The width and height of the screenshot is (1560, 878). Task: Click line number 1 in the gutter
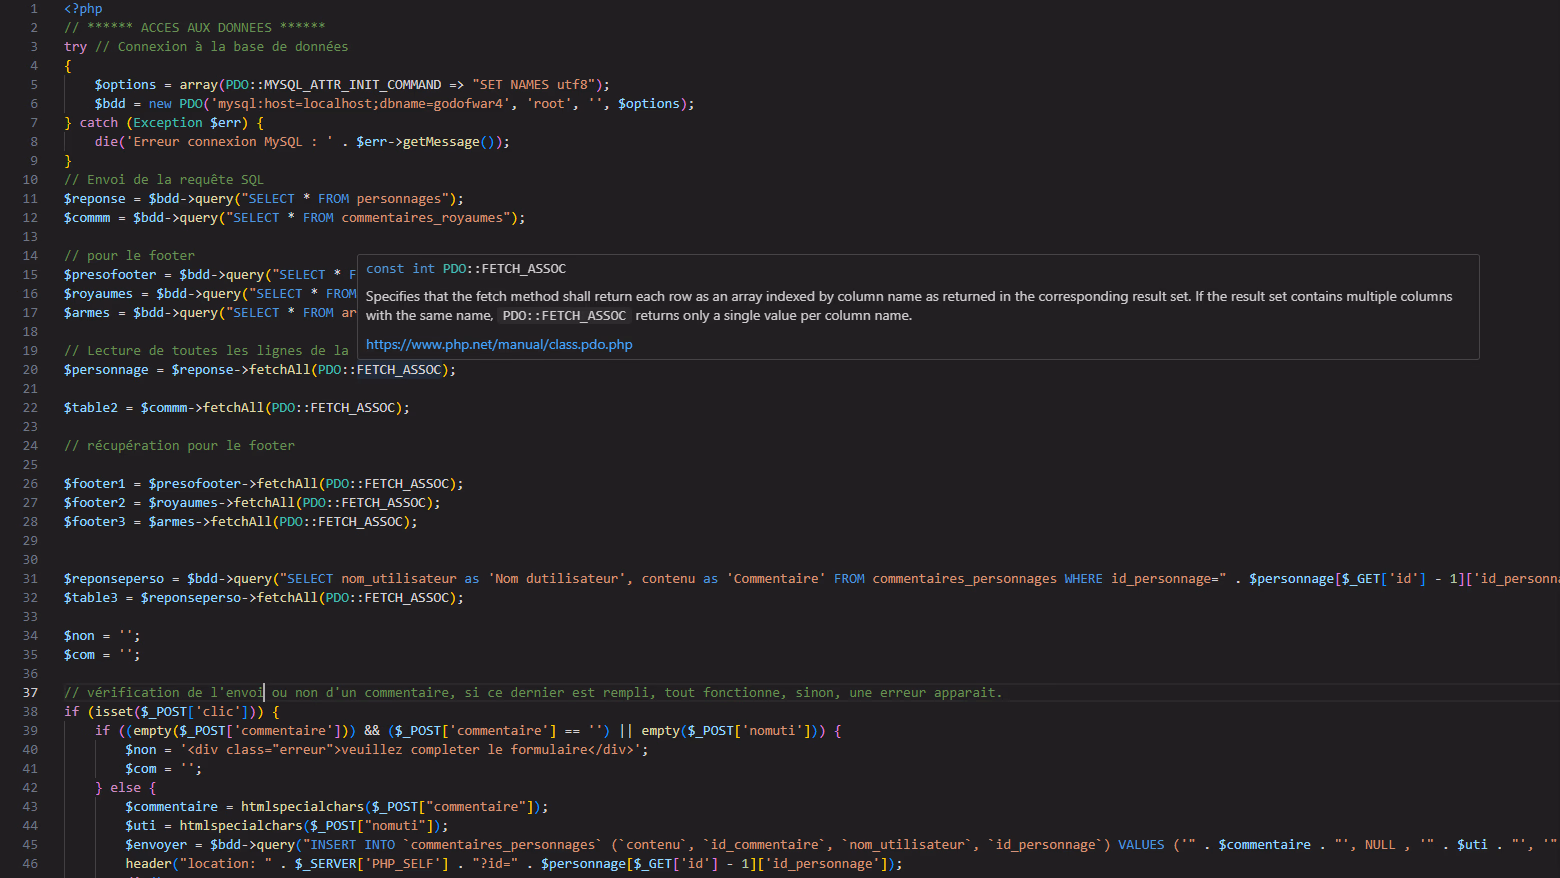click(33, 8)
